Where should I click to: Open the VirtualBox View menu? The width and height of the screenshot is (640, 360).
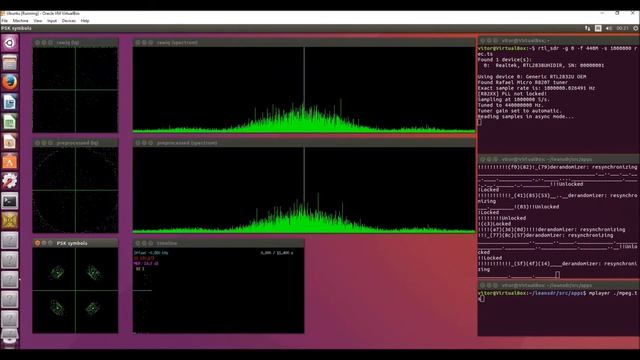[38, 20]
